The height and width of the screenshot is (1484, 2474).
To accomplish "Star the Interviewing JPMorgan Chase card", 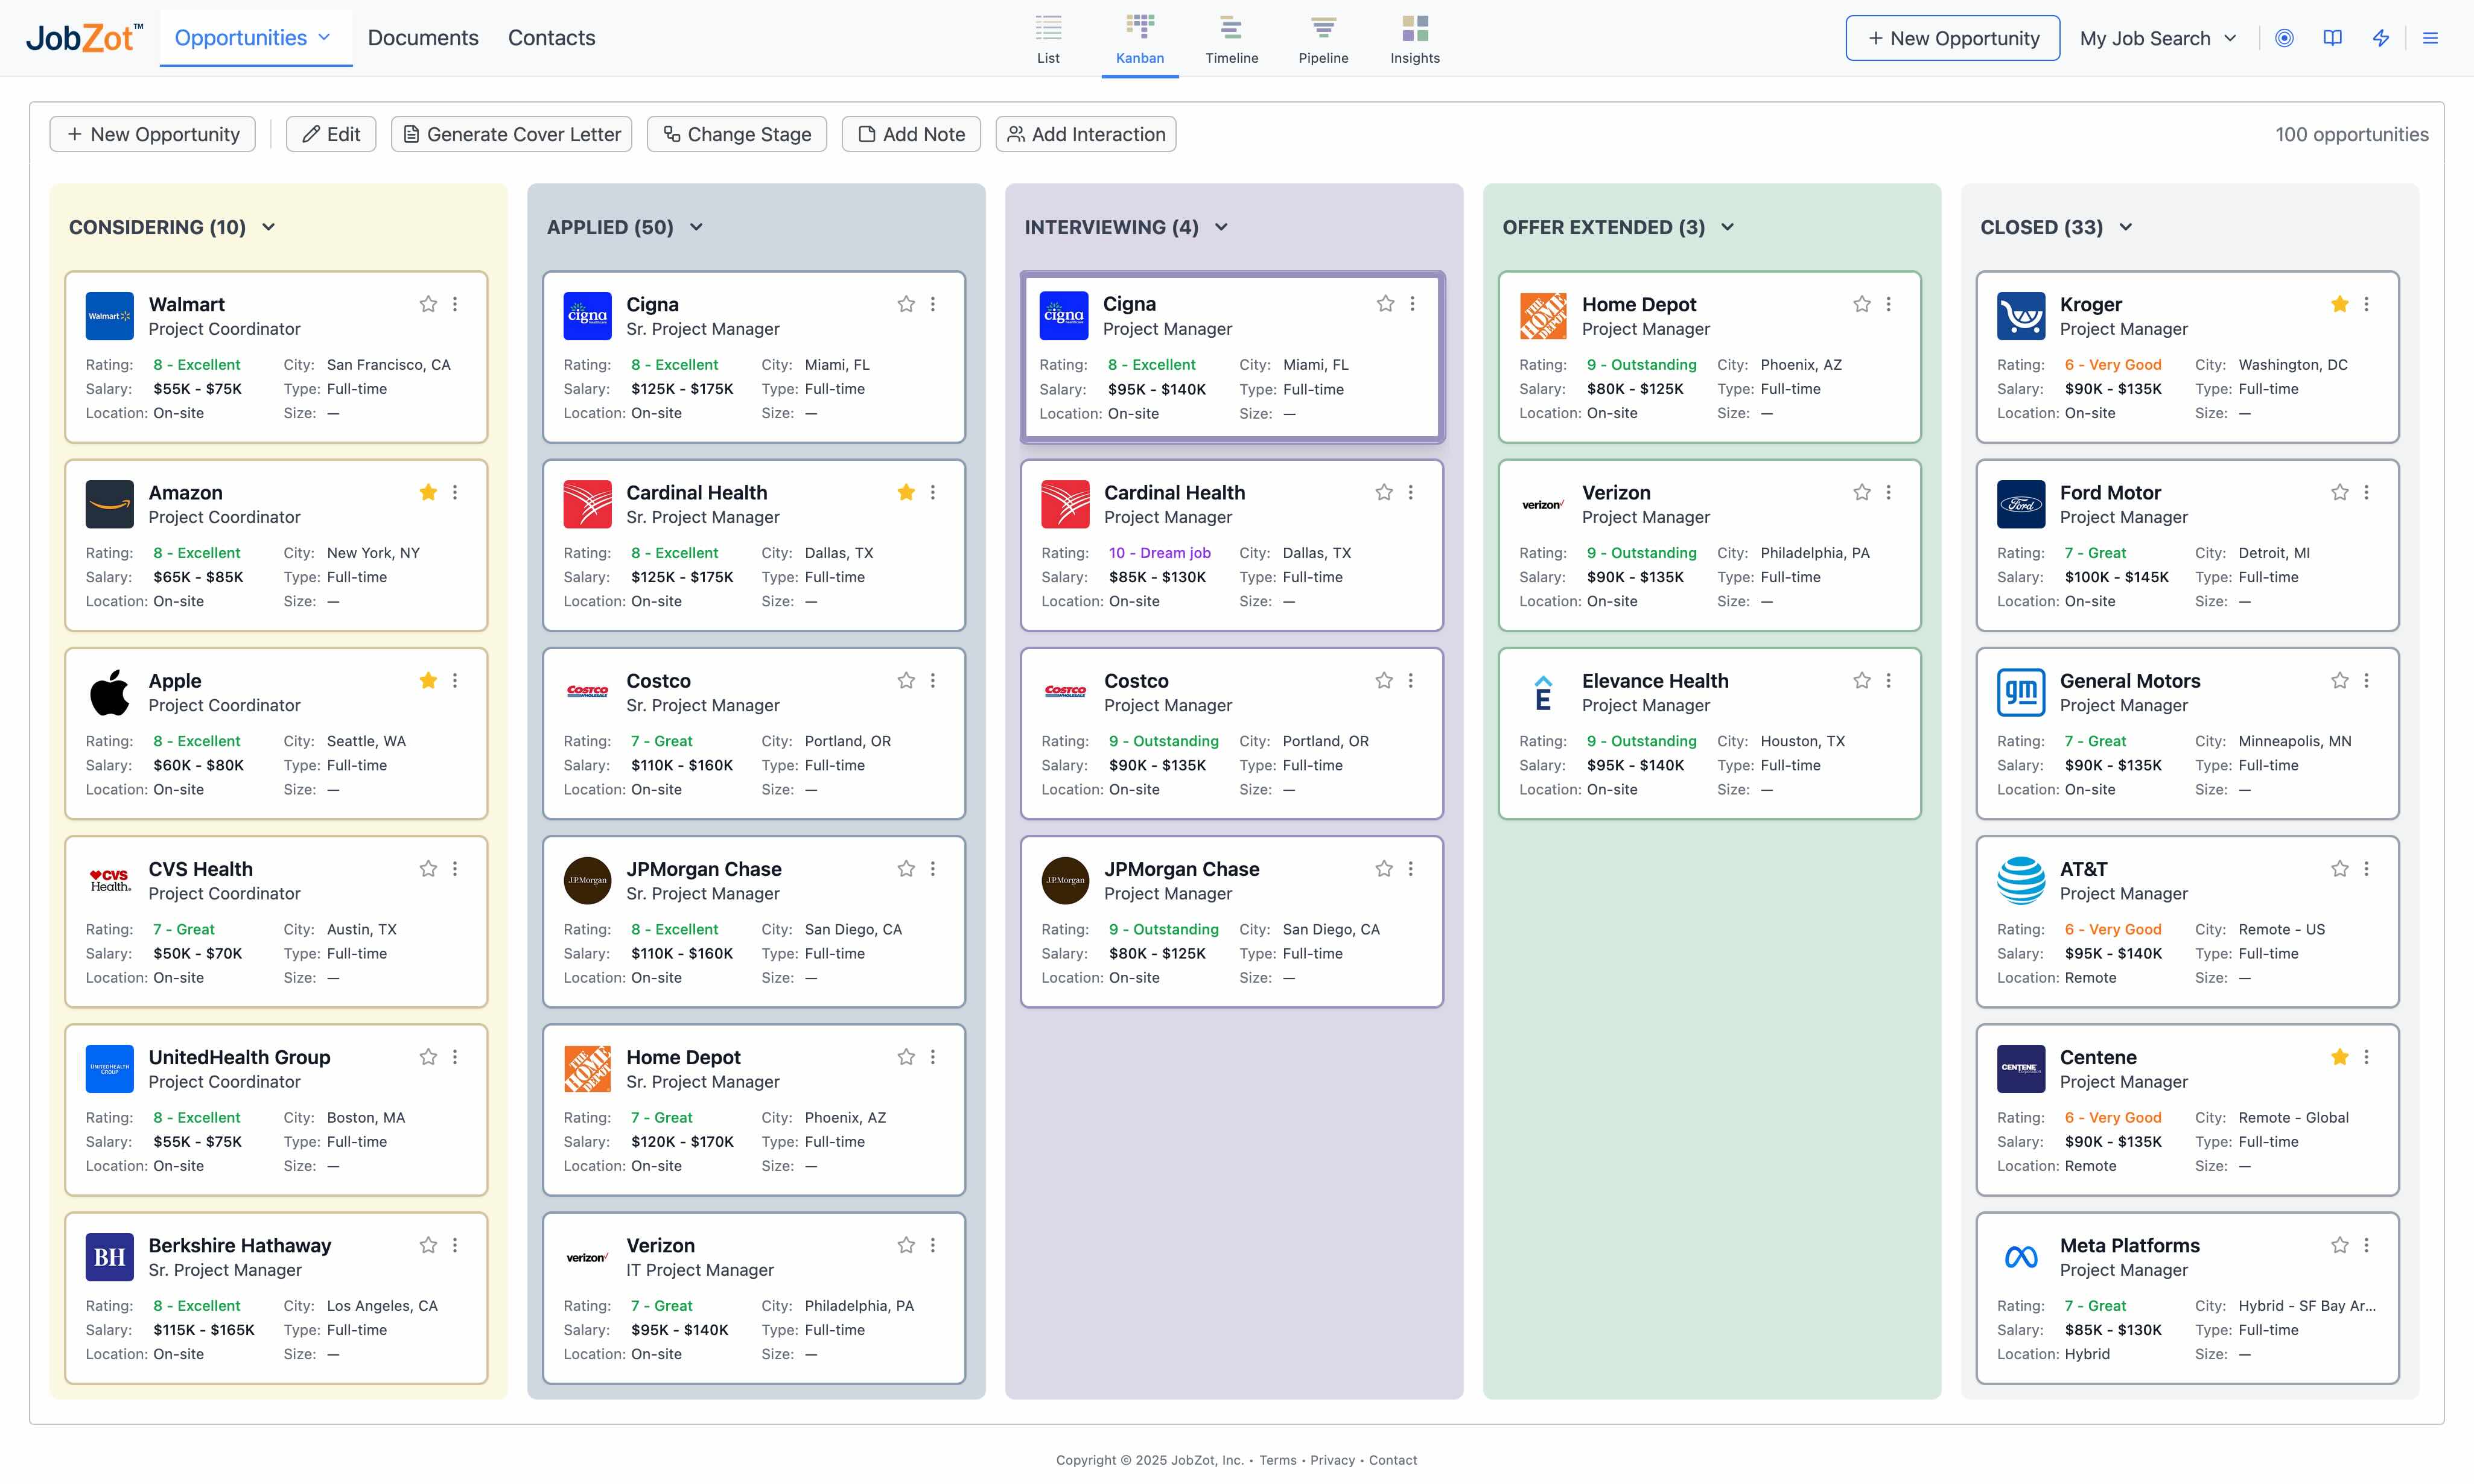I will 1384,869.
